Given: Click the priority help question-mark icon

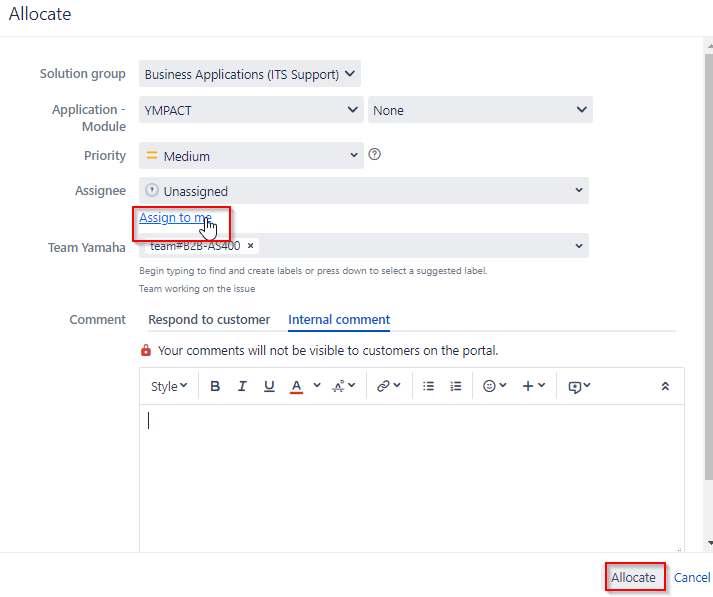Looking at the screenshot, I should pyautogui.click(x=375, y=155).
